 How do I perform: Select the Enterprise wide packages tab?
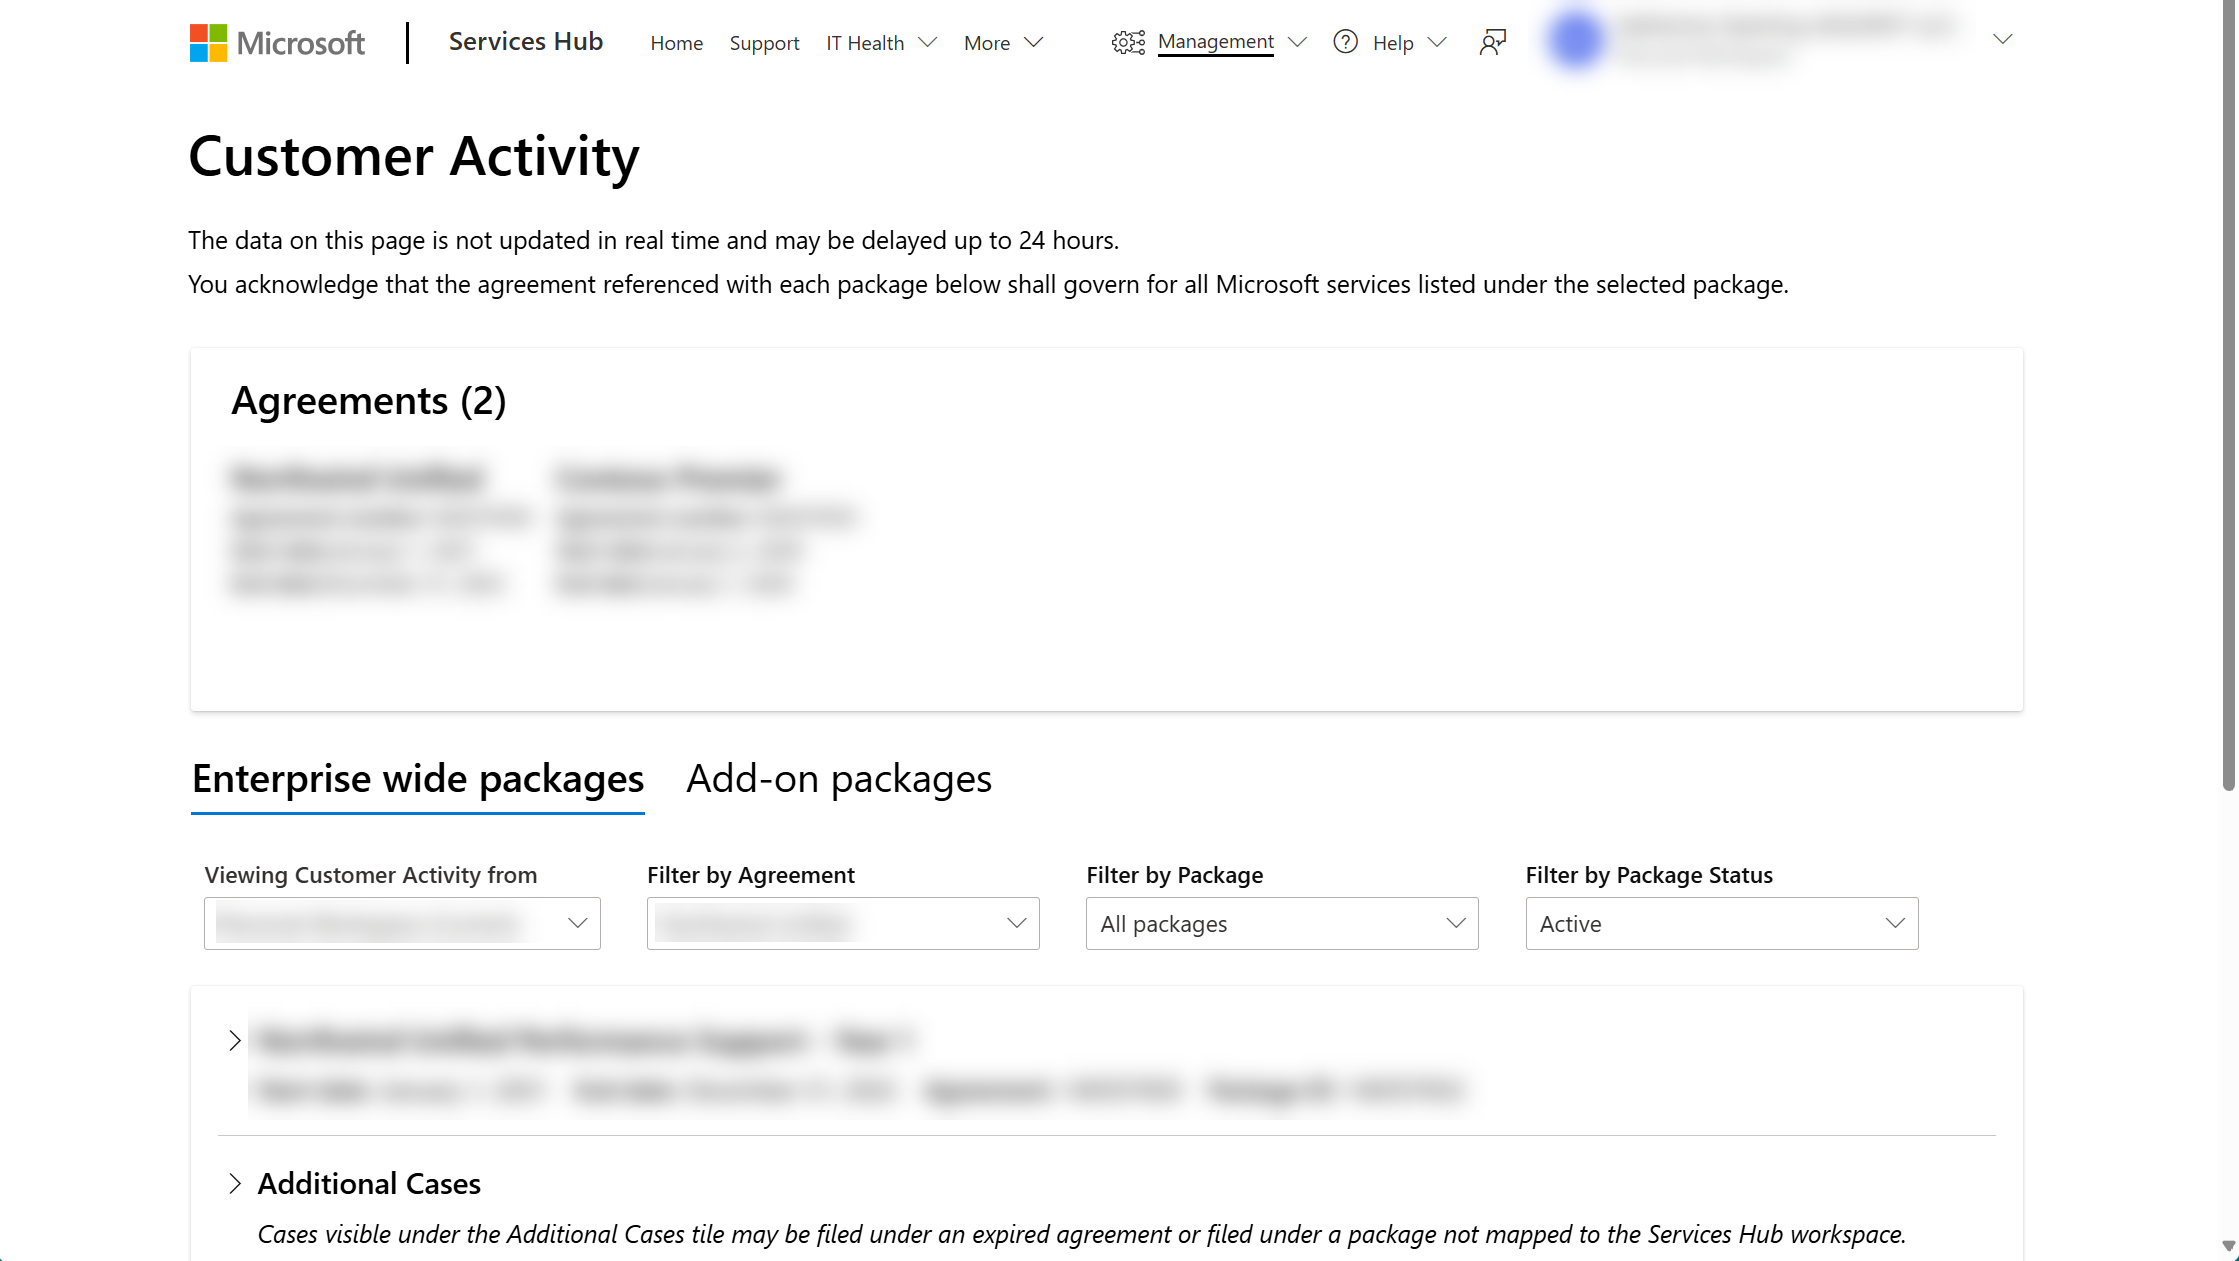coord(415,777)
